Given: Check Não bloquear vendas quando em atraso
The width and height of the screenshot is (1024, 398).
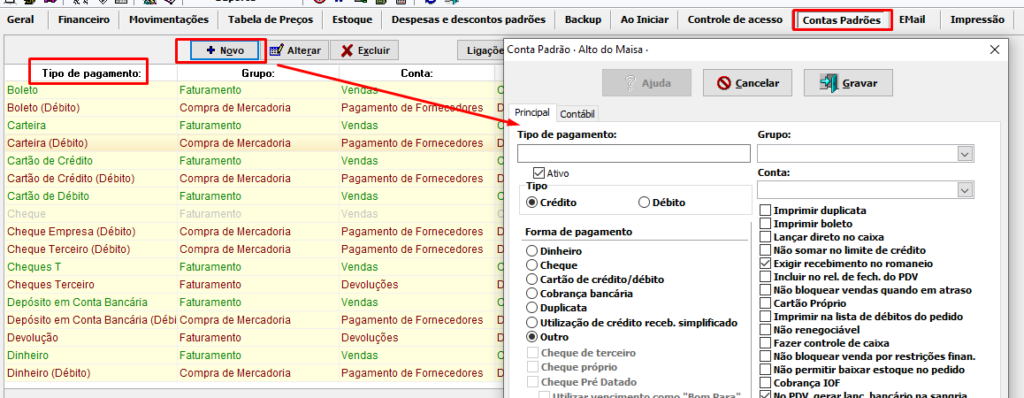Looking at the screenshot, I should pyautogui.click(x=765, y=290).
